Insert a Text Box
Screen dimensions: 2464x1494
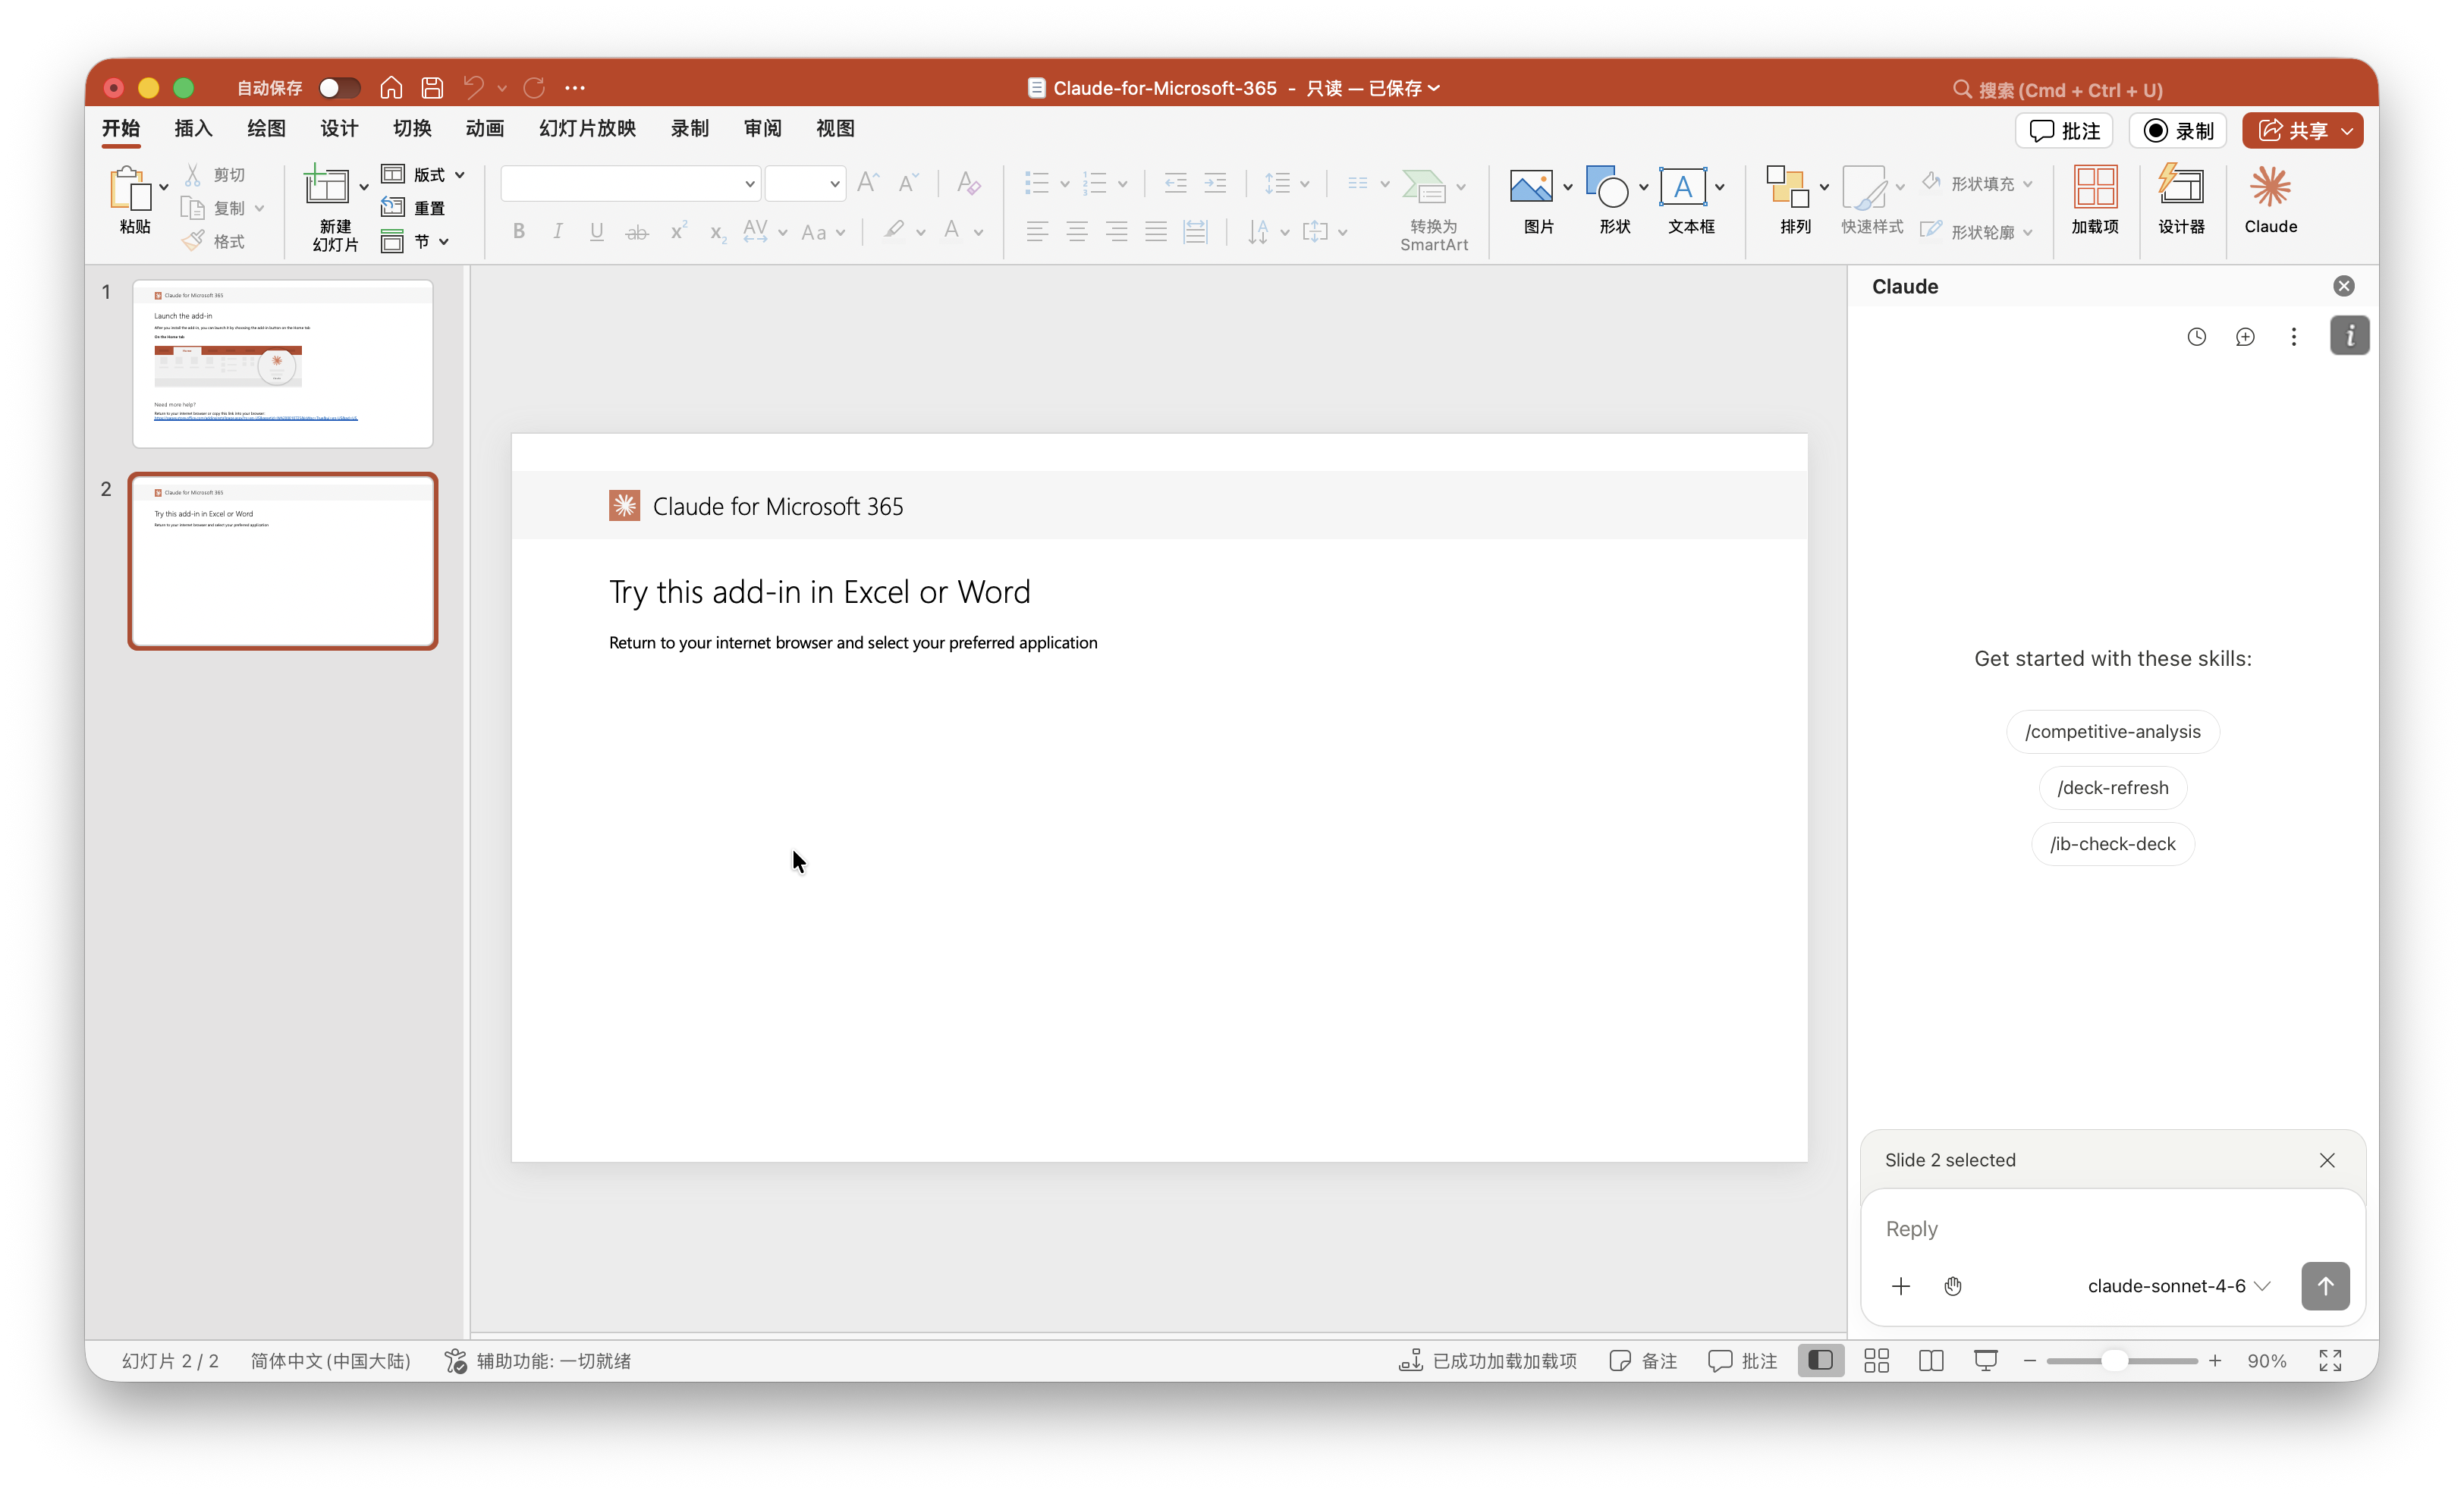coord(1683,187)
